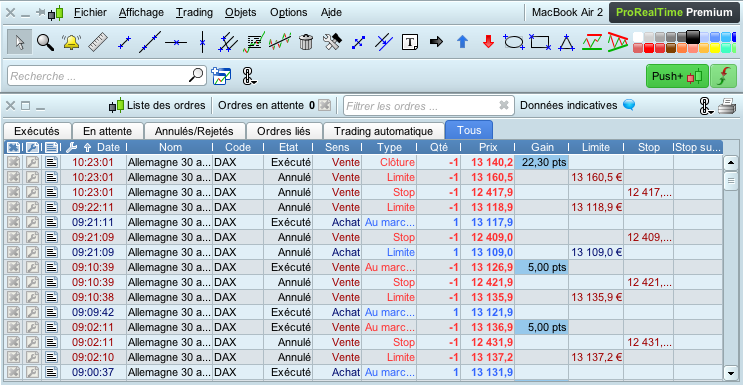The image size is (743, 385).
Task: Clear the order filter with X
Action: [504, 106]
